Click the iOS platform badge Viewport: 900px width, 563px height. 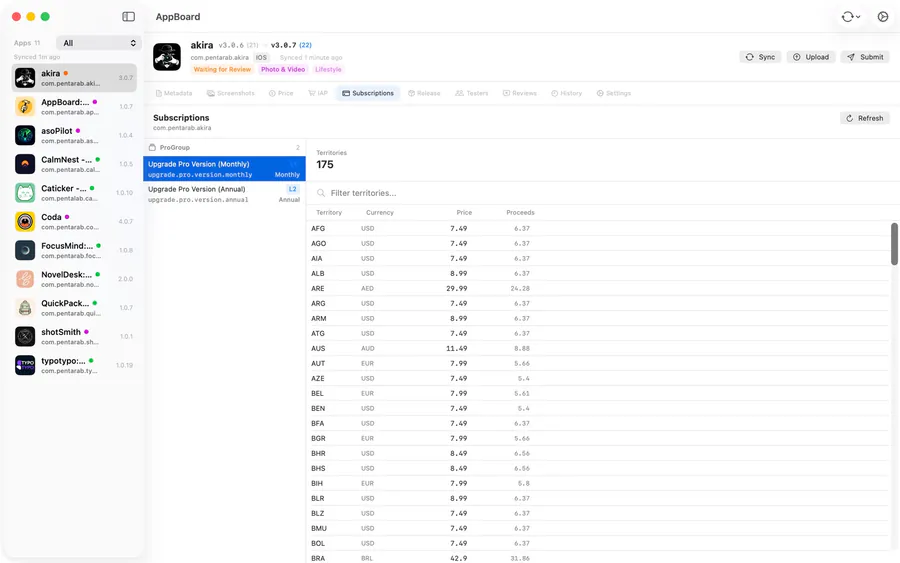click(x=261, y=57)
